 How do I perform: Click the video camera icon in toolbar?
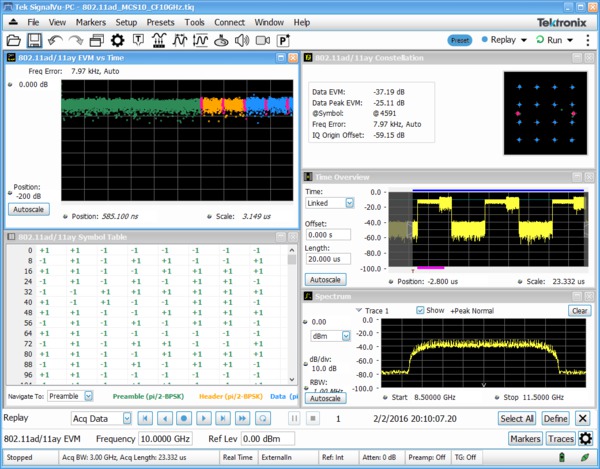tap(262, 41)
